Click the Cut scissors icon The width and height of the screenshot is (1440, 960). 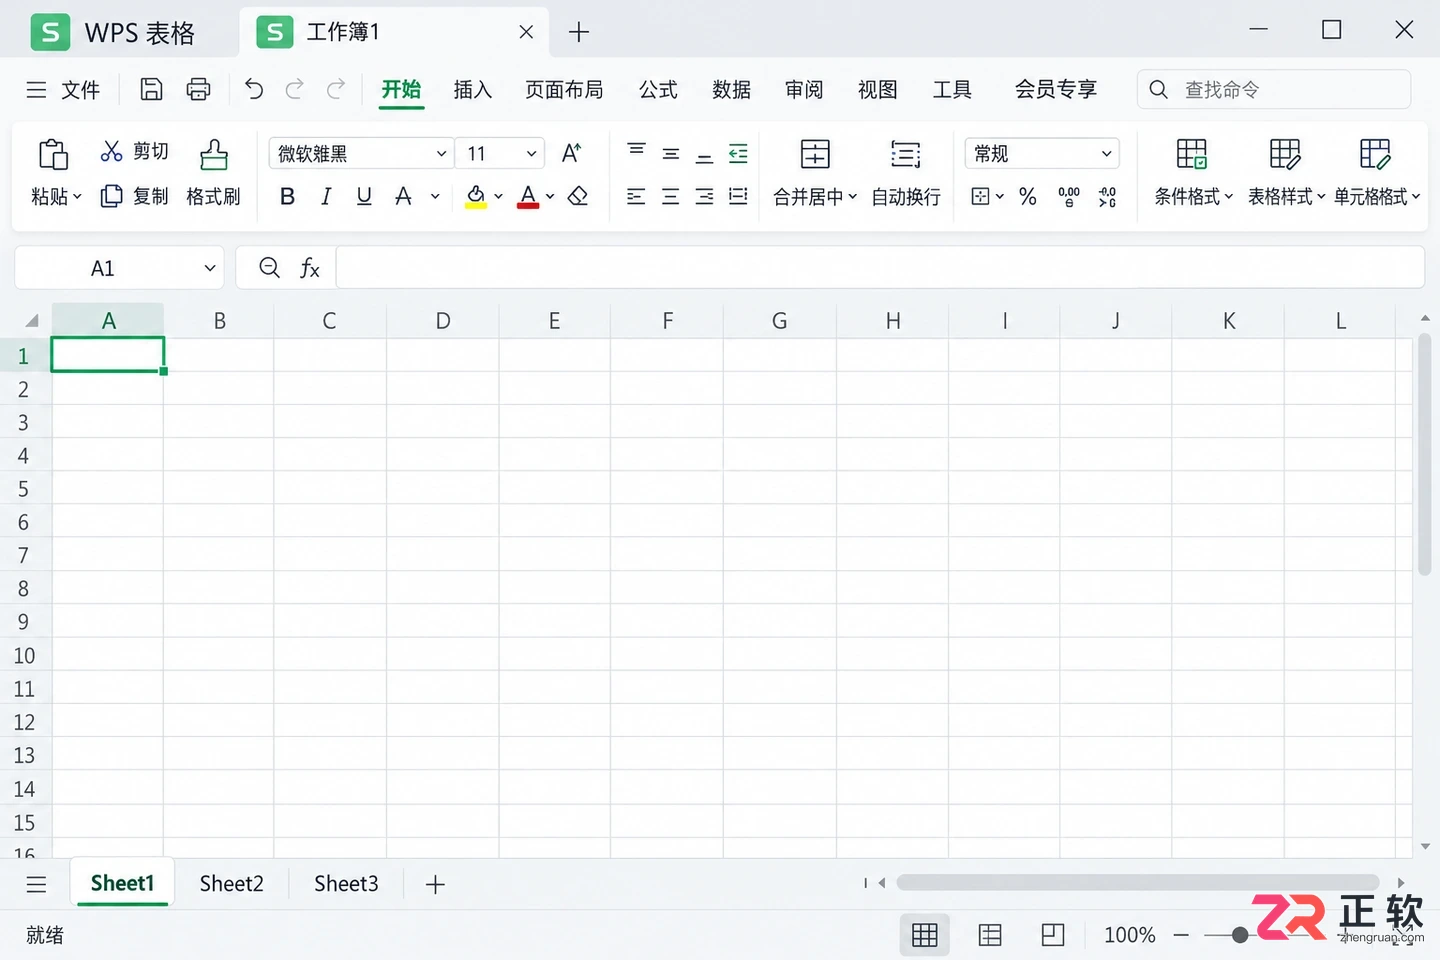111,151
